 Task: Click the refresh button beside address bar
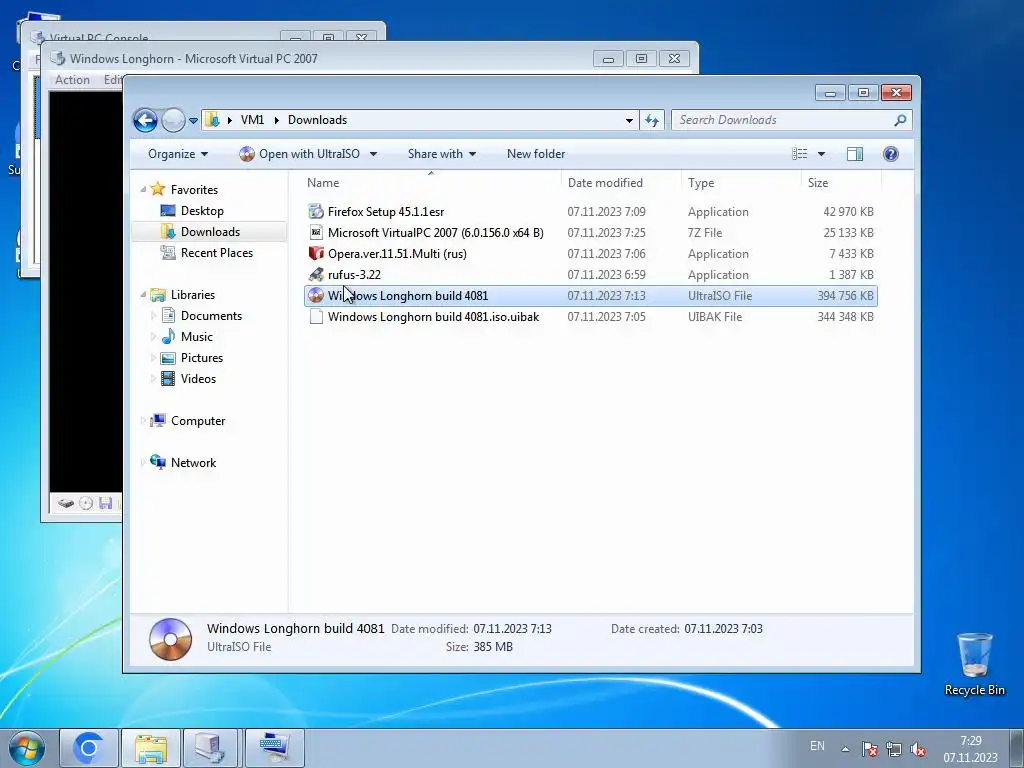click(x=652, y=120)
